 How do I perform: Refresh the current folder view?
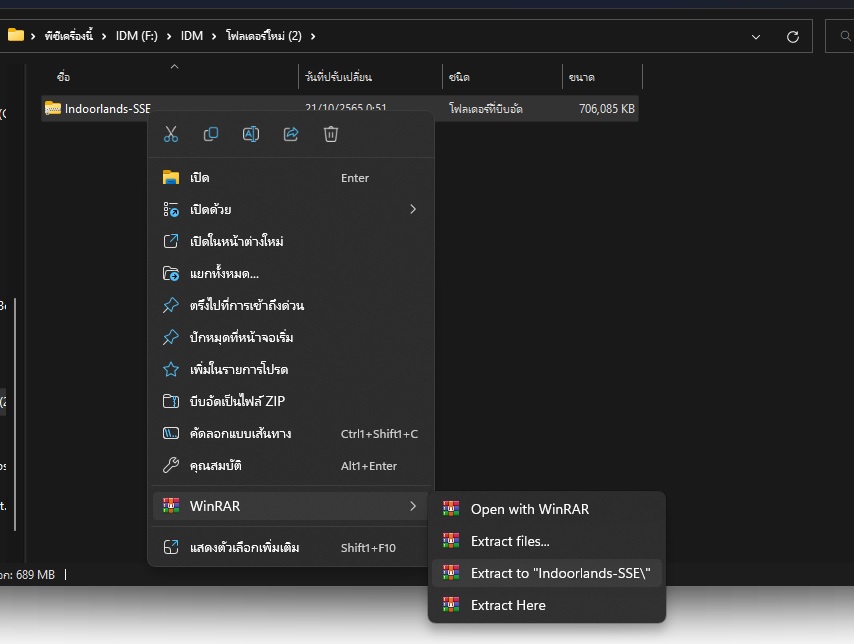(x=793, y=36)
